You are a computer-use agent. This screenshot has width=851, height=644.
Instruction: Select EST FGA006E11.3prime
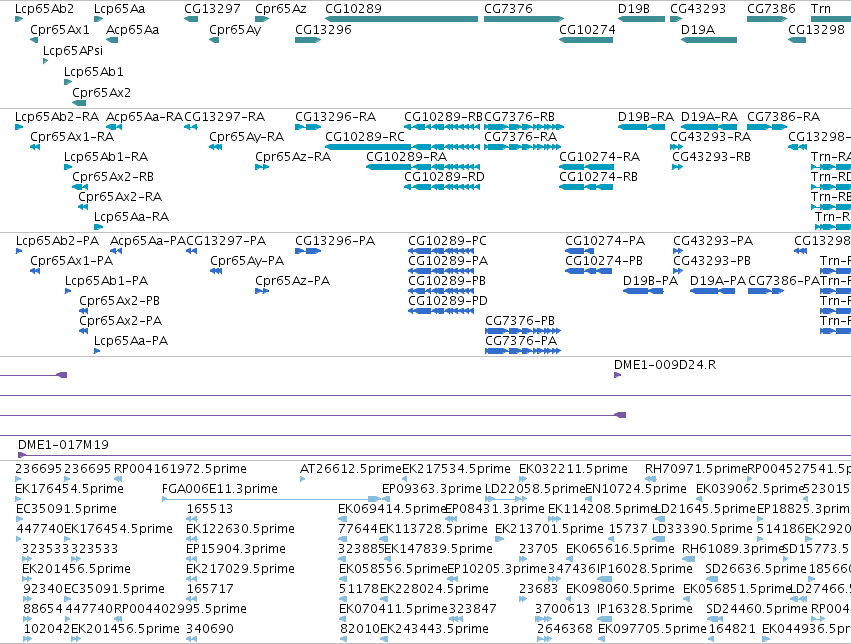coord(272,499)
